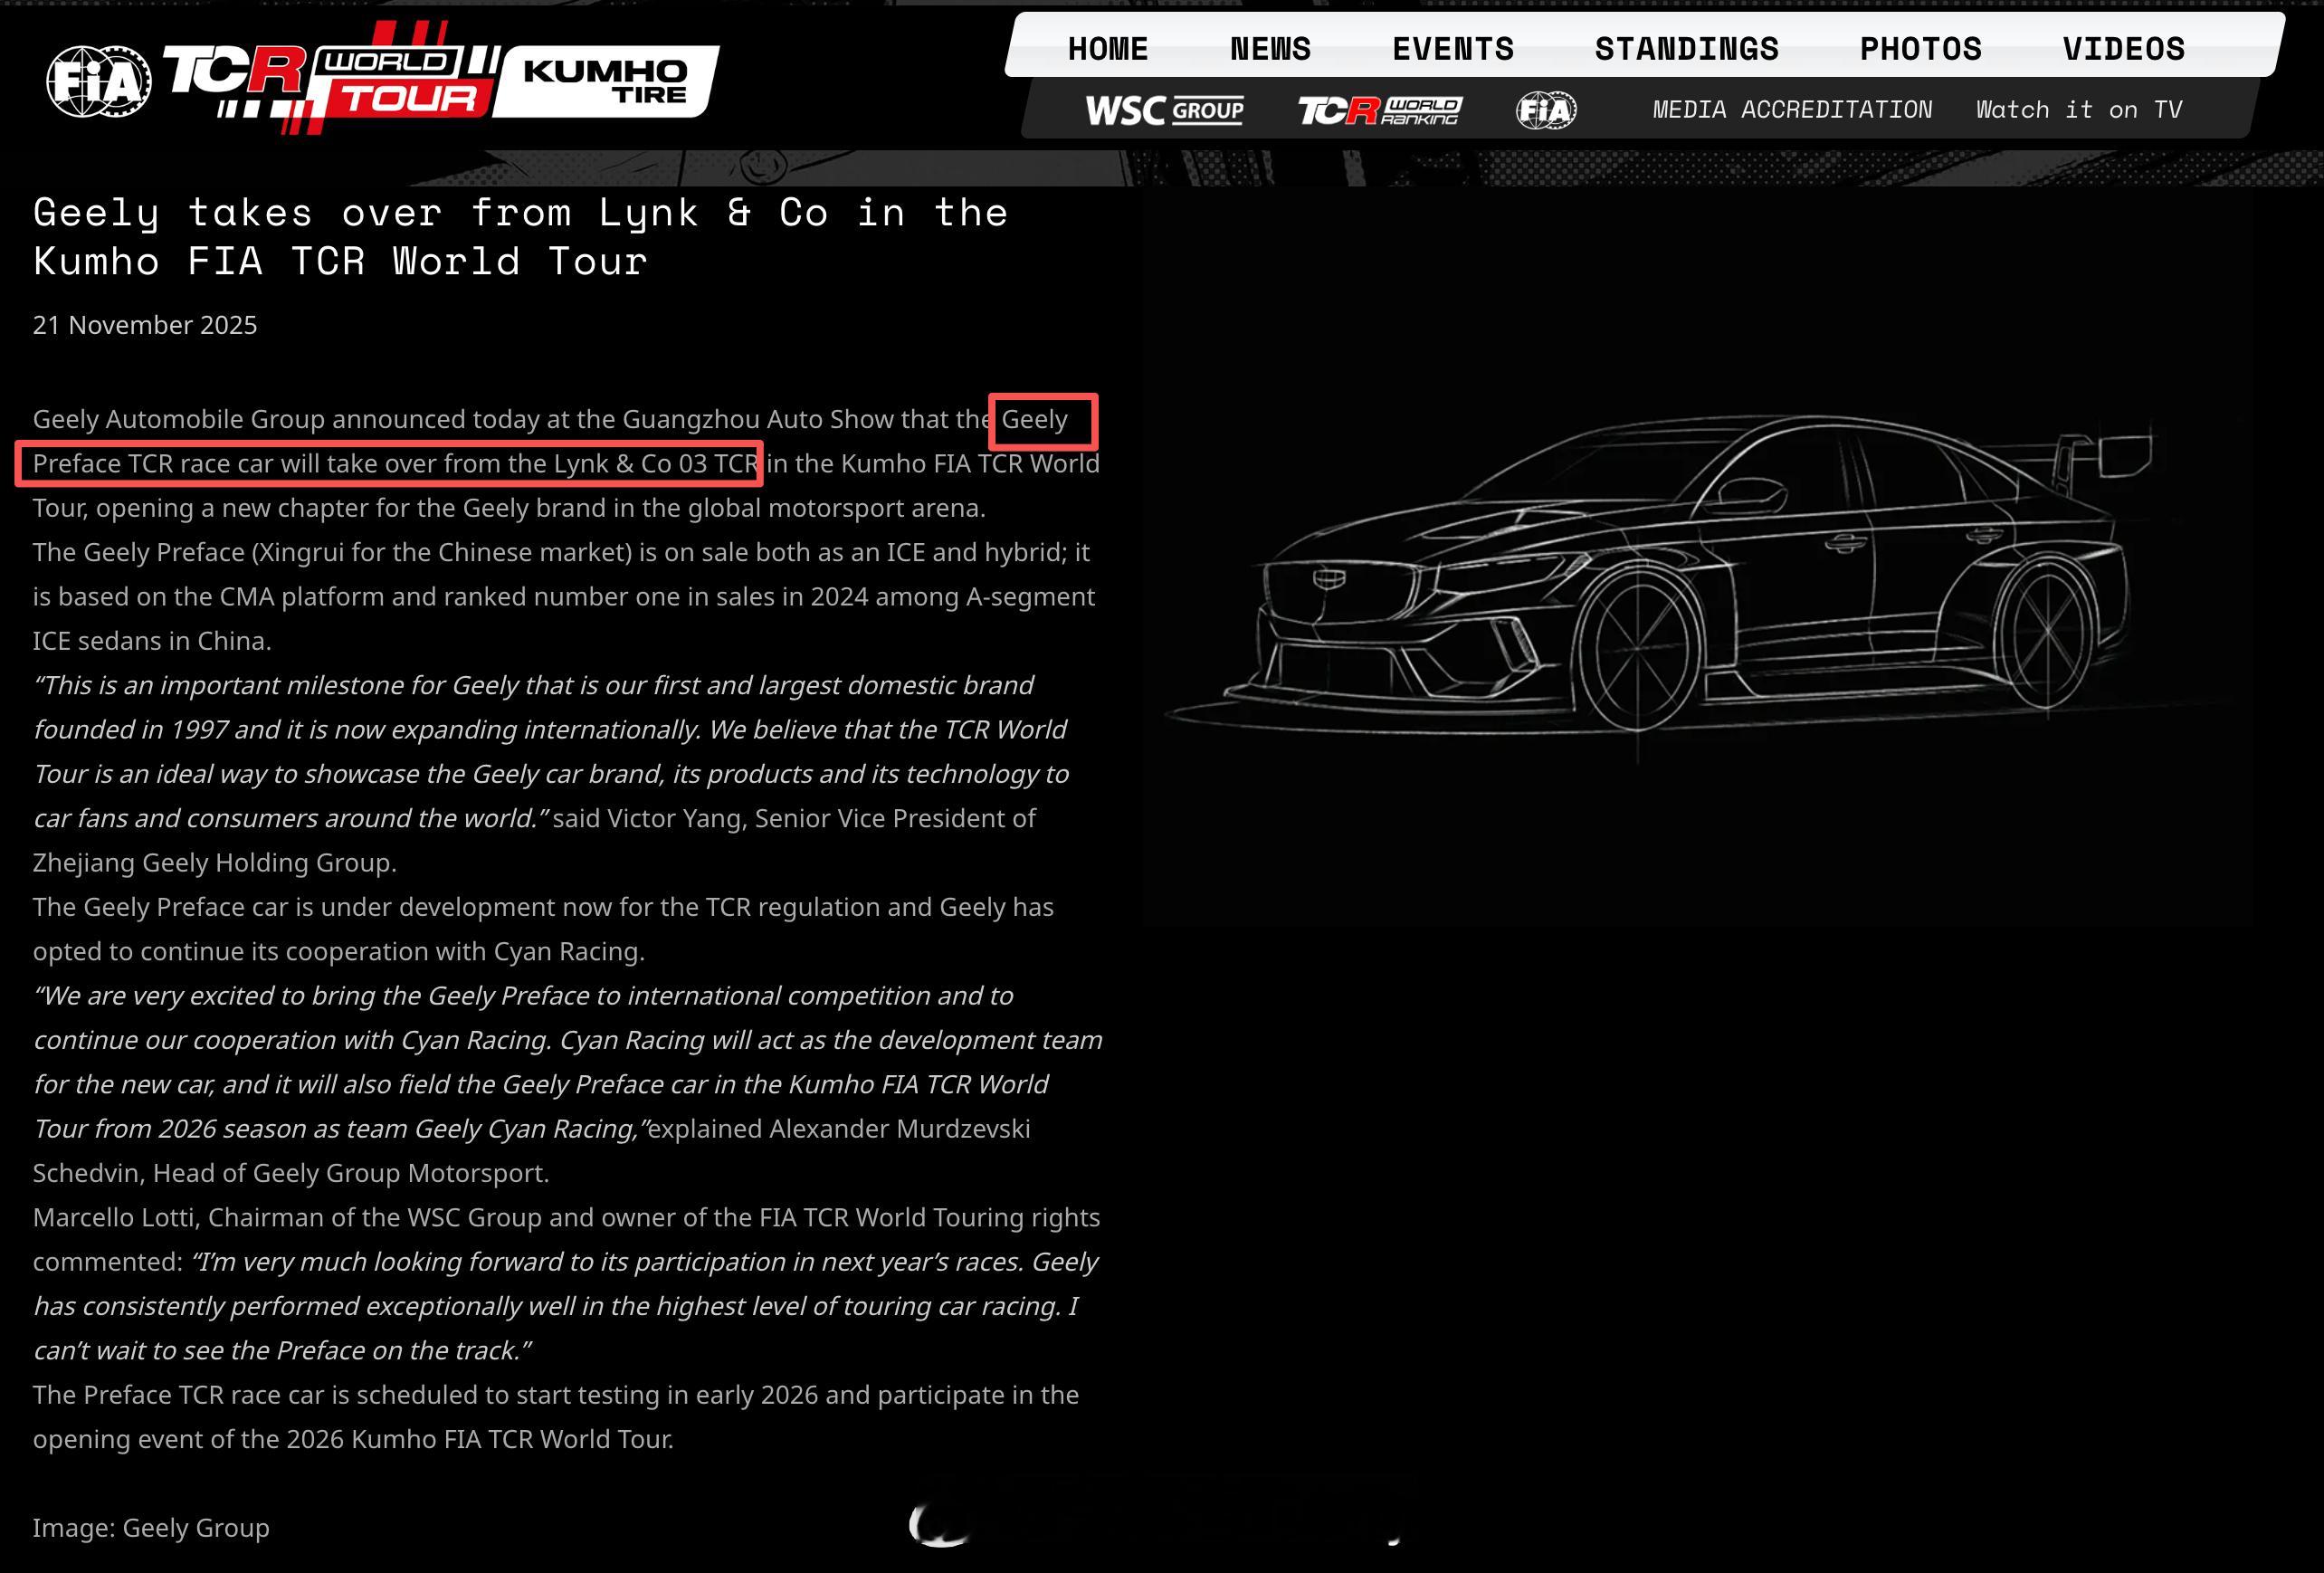Image resolution: width=2324 pixels, height=1573 pixels.
Task: Open the MEDIA ACCREDITATION link
Action: [1792, 110]
